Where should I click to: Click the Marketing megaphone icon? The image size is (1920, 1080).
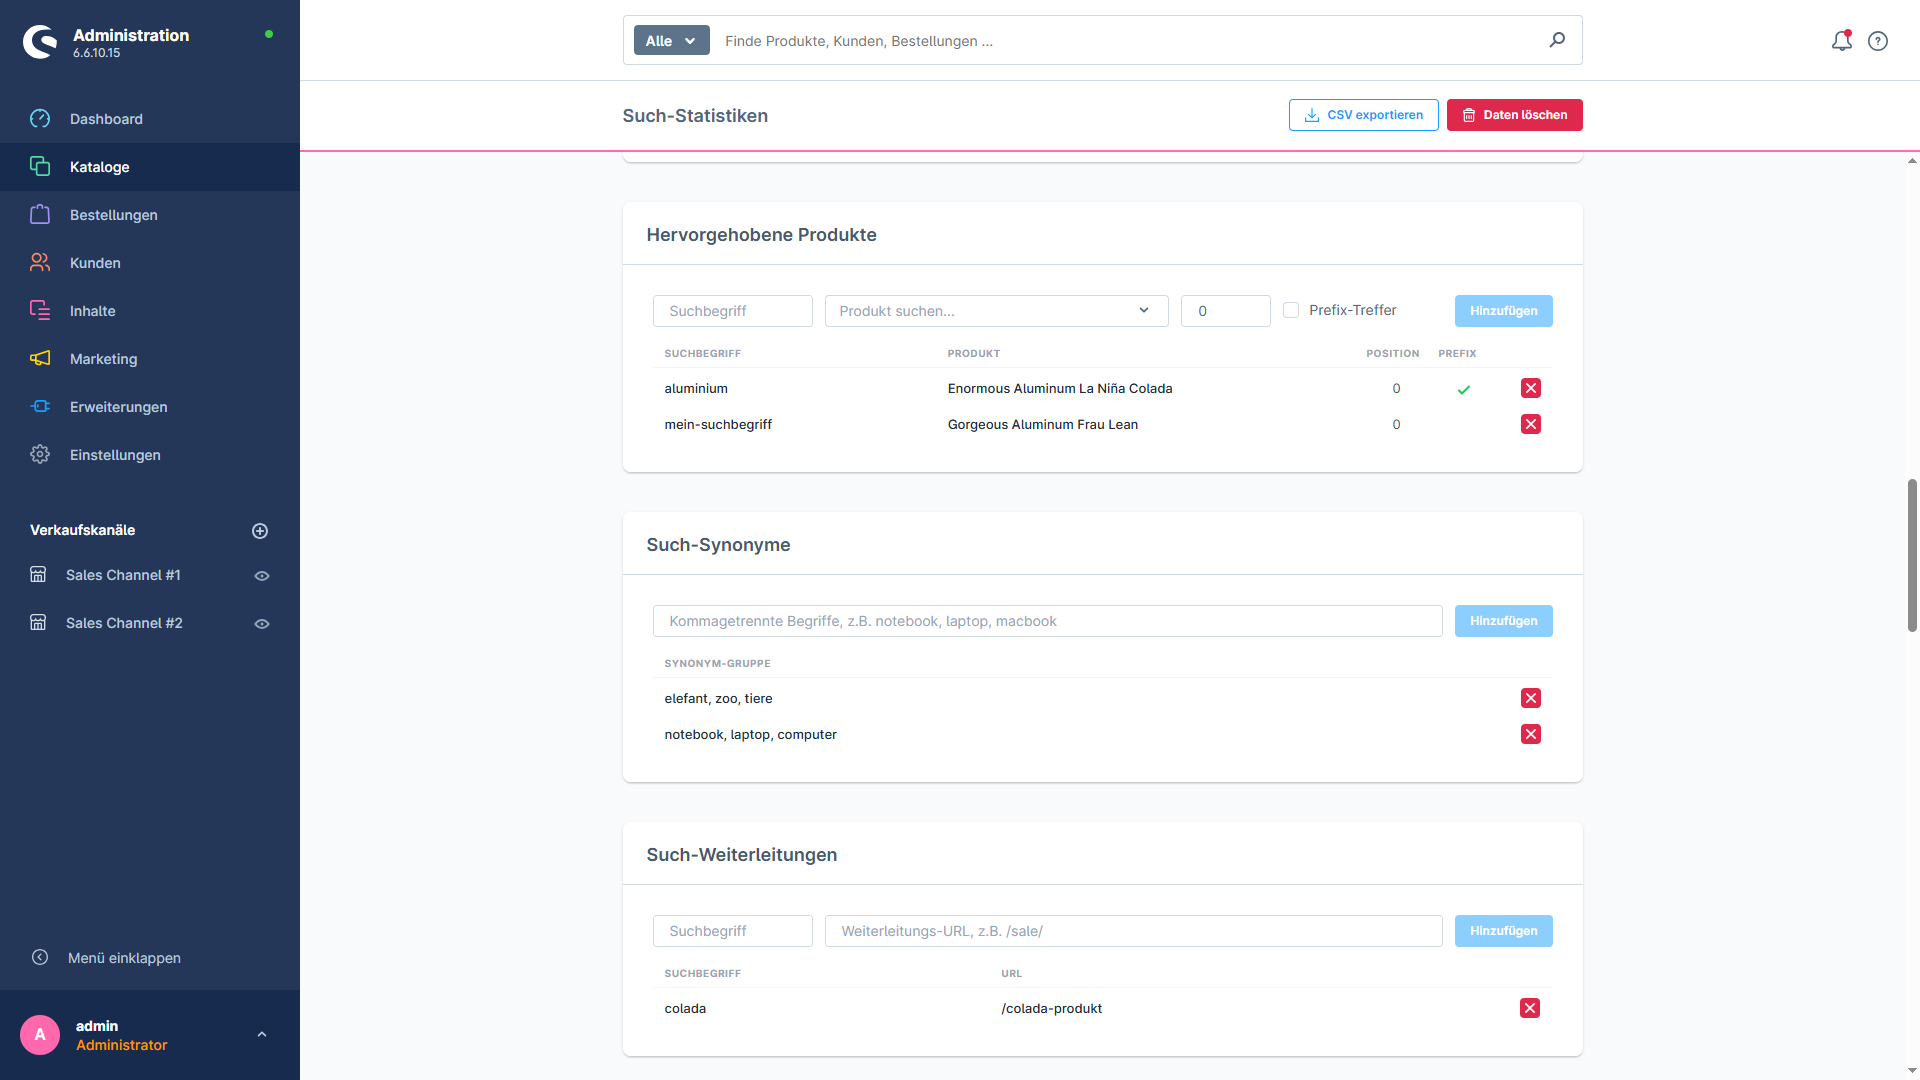tap(40, 359)
